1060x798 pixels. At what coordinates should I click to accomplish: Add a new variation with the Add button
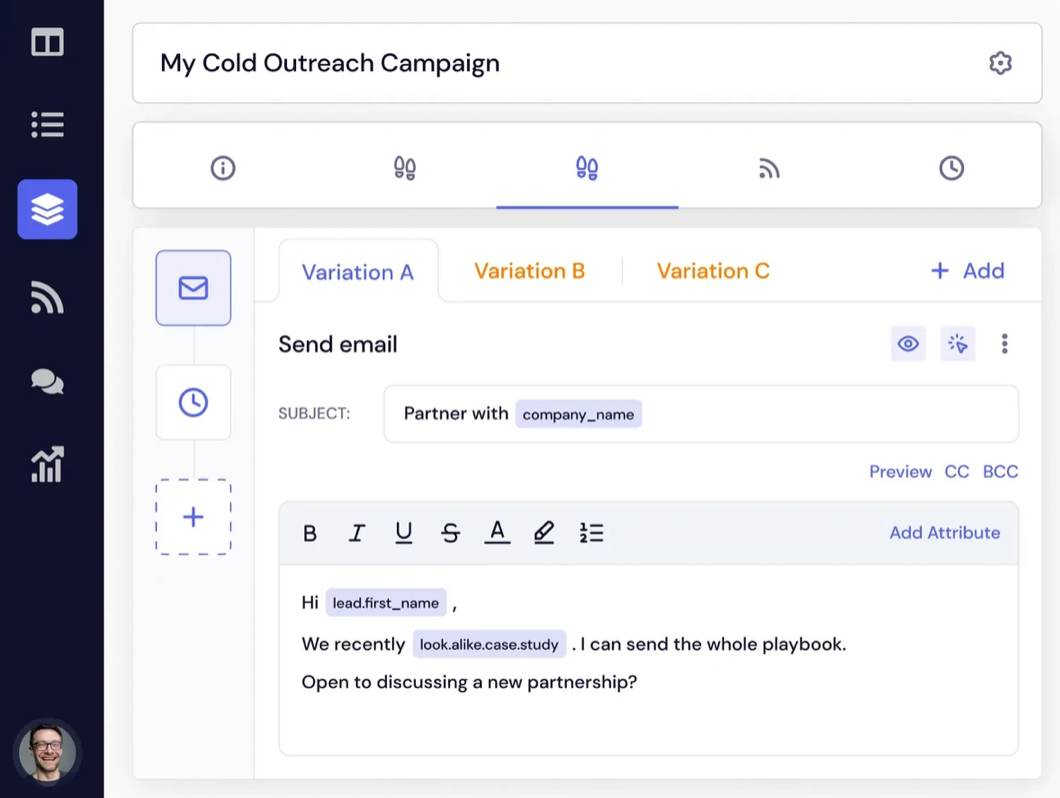pos(966,270)
